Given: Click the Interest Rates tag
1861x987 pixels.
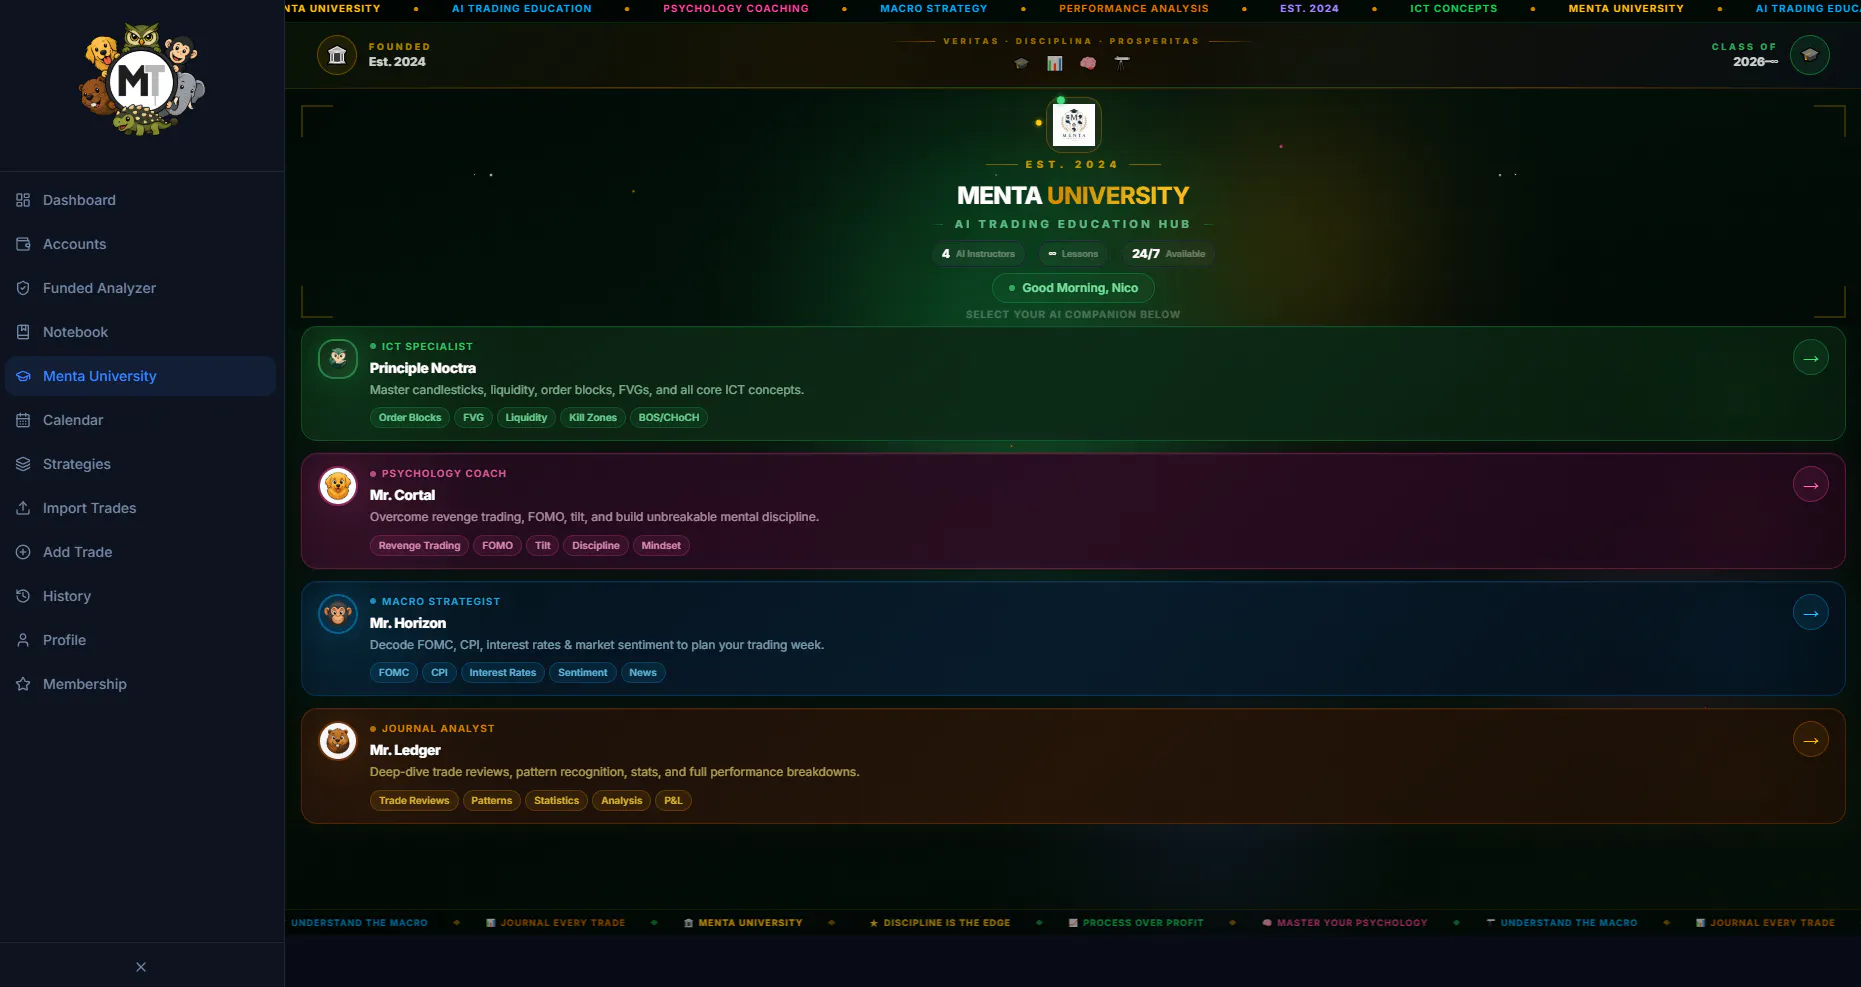Looking at the screenshot, I should (x=503, y=673).
